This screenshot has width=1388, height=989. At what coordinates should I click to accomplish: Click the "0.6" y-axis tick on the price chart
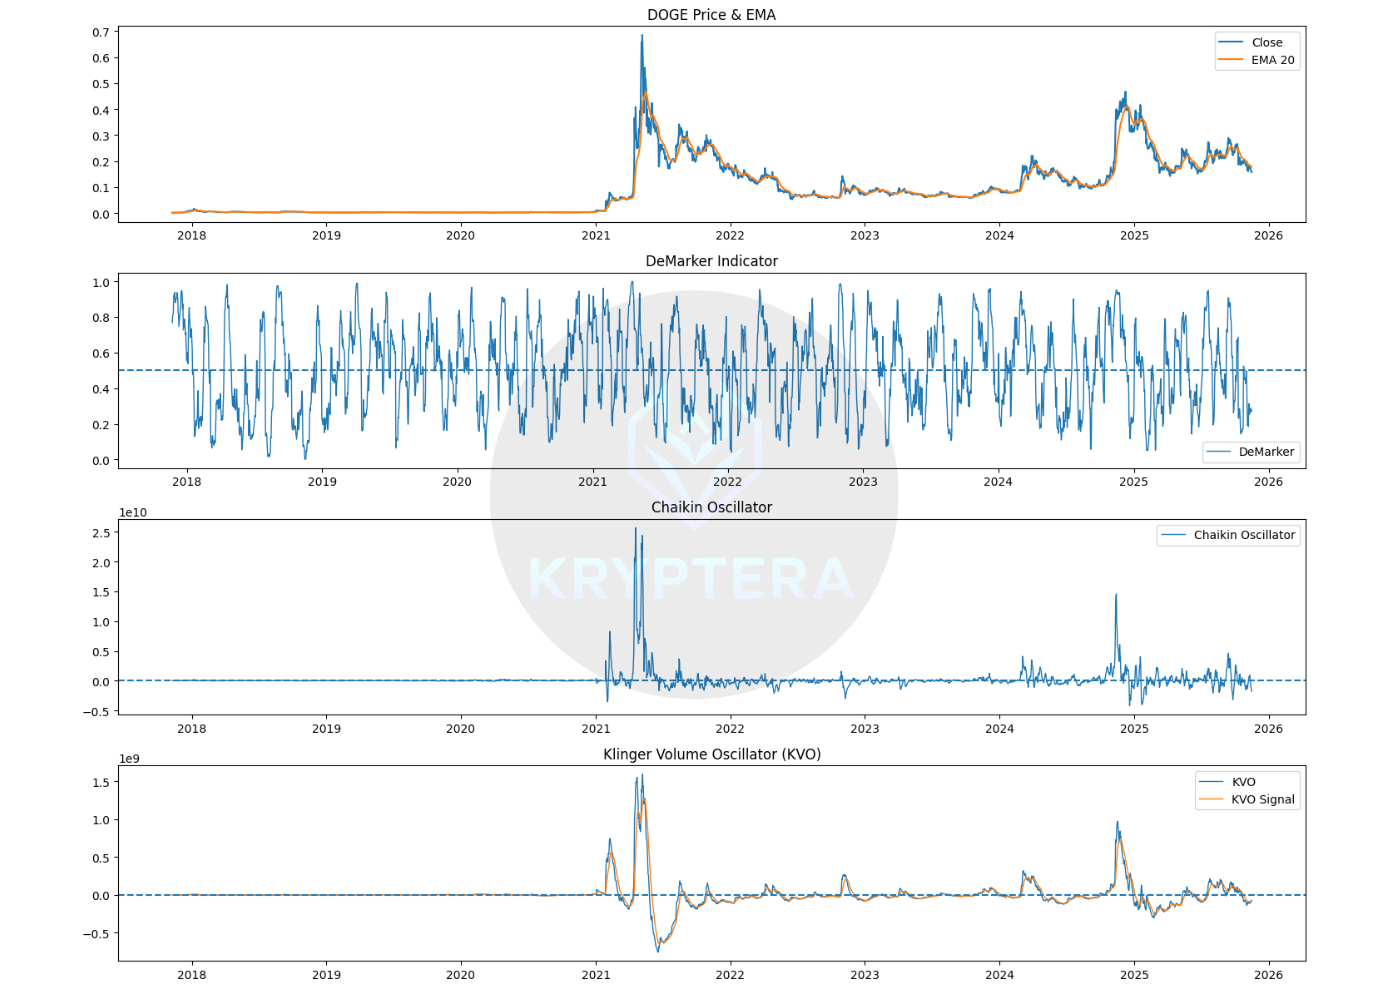click(101, 59)
